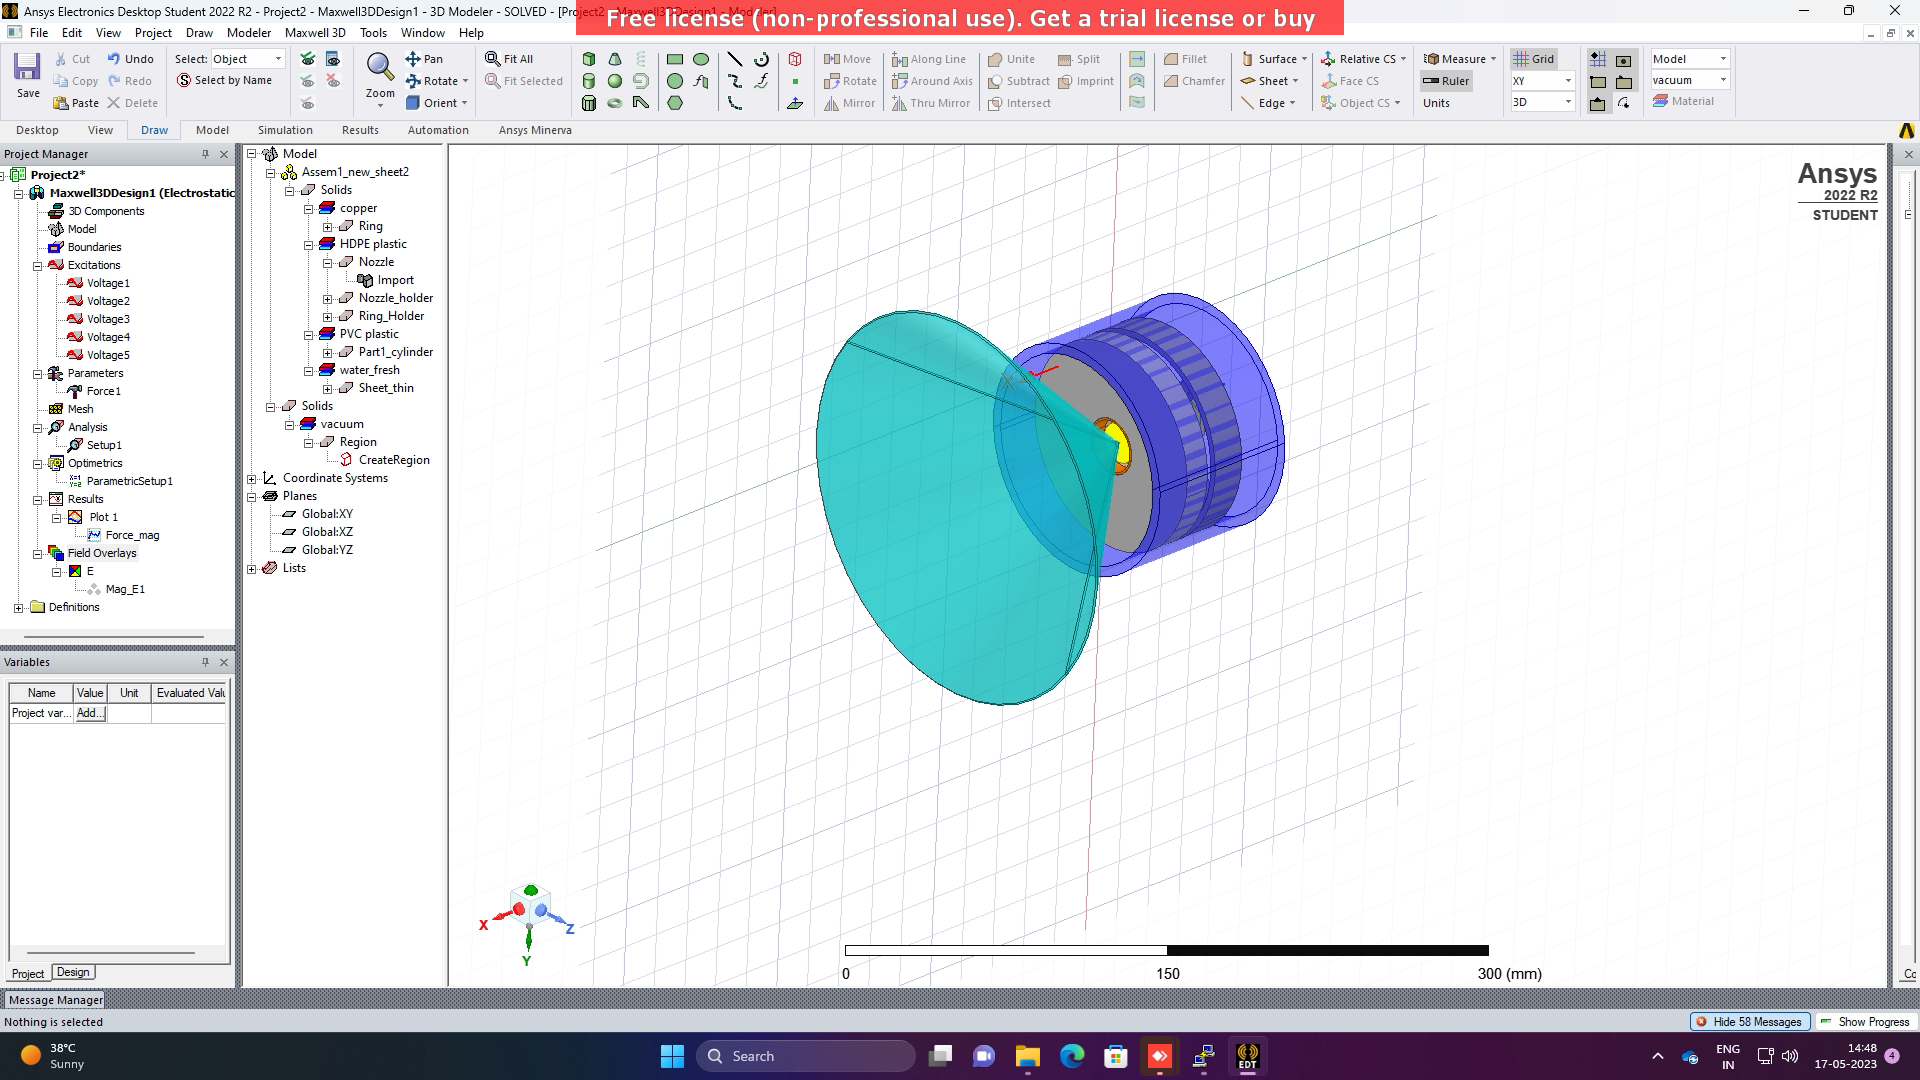
Task: Click the Draw rectangle icon
Action: [675, 59]
